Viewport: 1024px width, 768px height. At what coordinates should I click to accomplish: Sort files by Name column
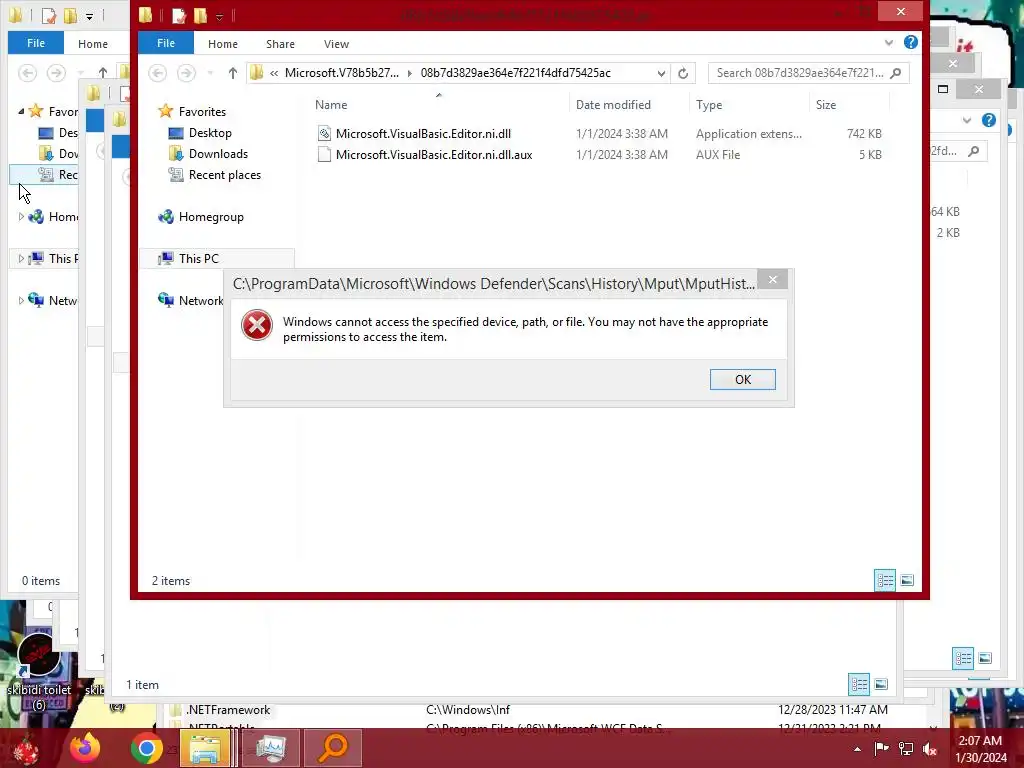331,104
